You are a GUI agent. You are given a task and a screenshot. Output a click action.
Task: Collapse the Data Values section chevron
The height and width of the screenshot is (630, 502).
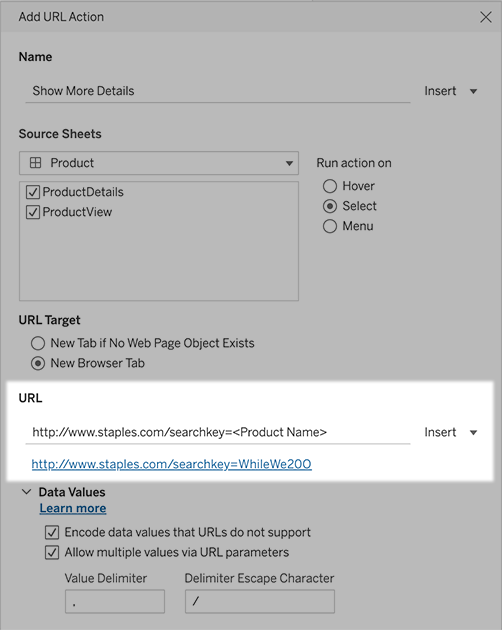click(x=27, y=492)
